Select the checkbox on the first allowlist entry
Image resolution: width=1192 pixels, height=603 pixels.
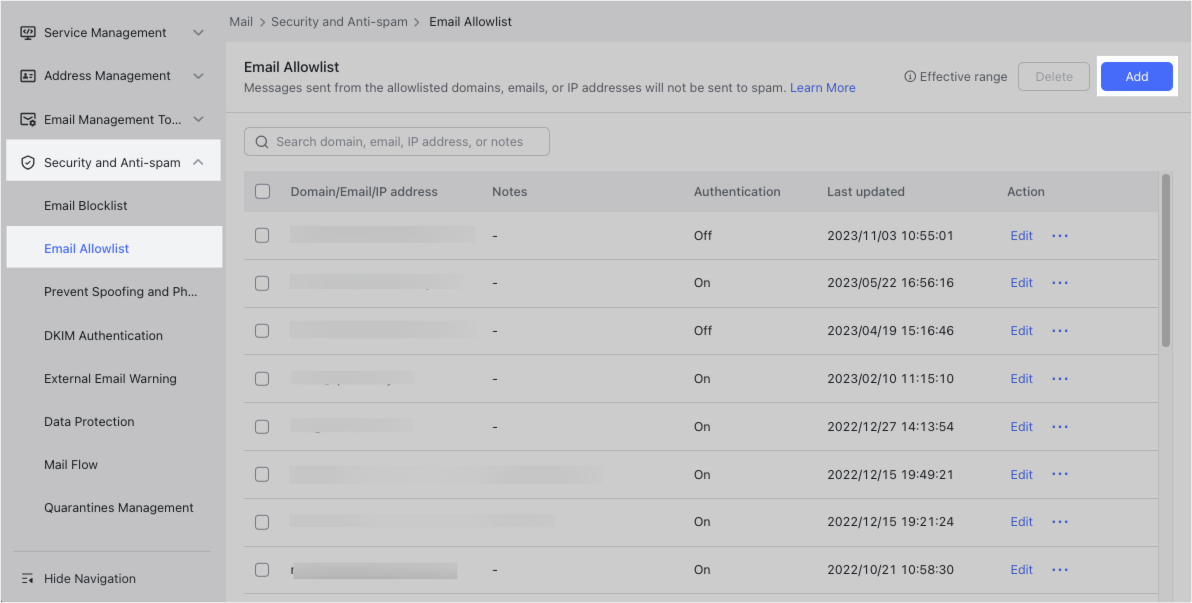coord(262,235)
